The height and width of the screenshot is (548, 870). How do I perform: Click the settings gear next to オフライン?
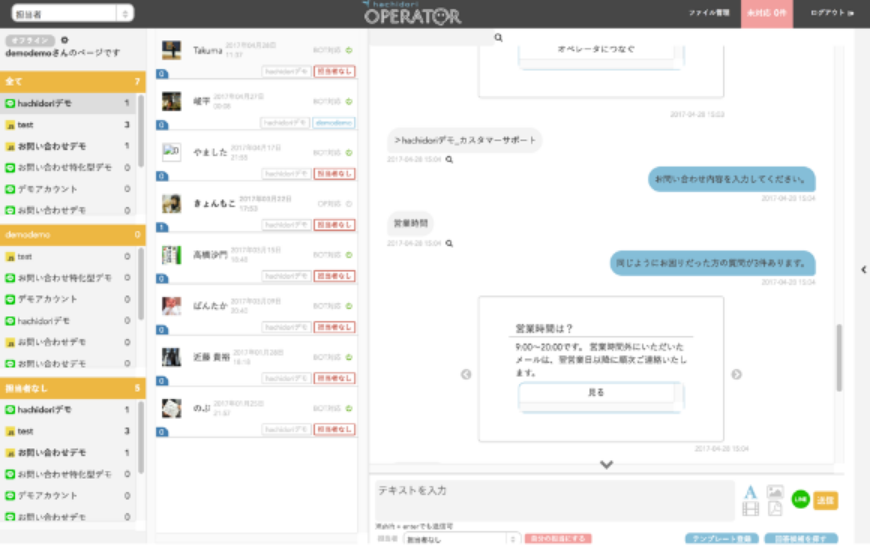[x=65, y=40]
